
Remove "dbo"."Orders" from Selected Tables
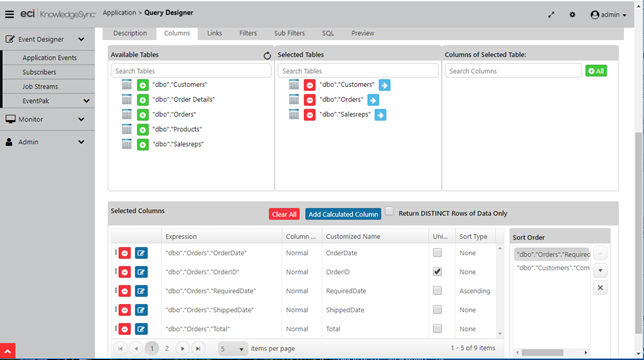pos(310,100)
